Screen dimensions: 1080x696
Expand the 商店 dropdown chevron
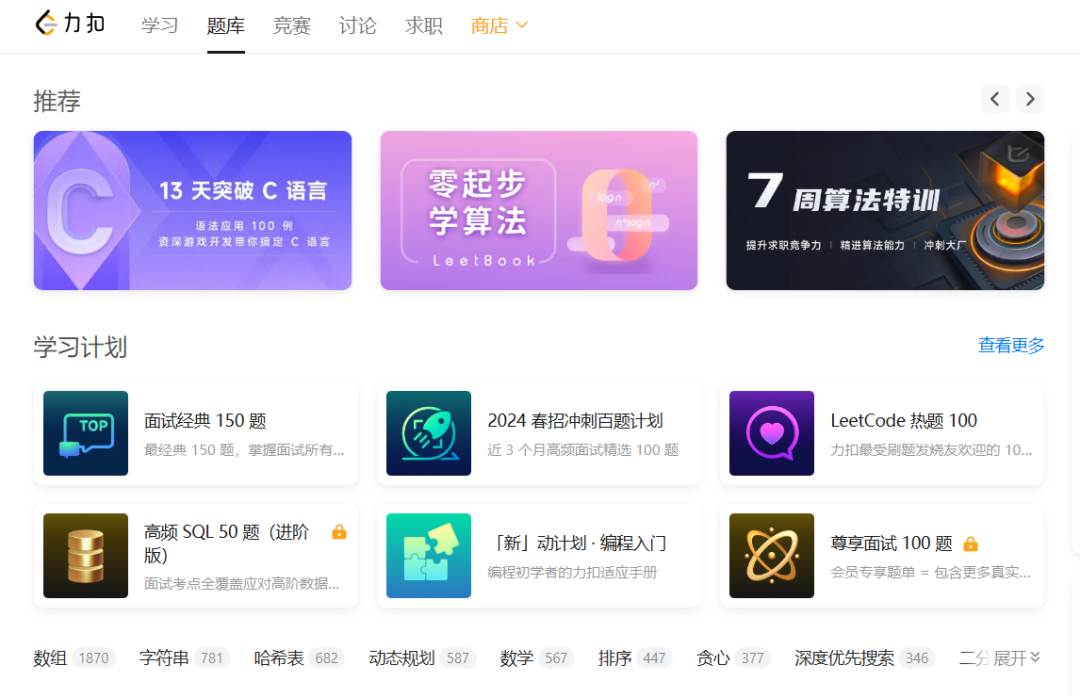pyautogui.click(x=522, y=25)
